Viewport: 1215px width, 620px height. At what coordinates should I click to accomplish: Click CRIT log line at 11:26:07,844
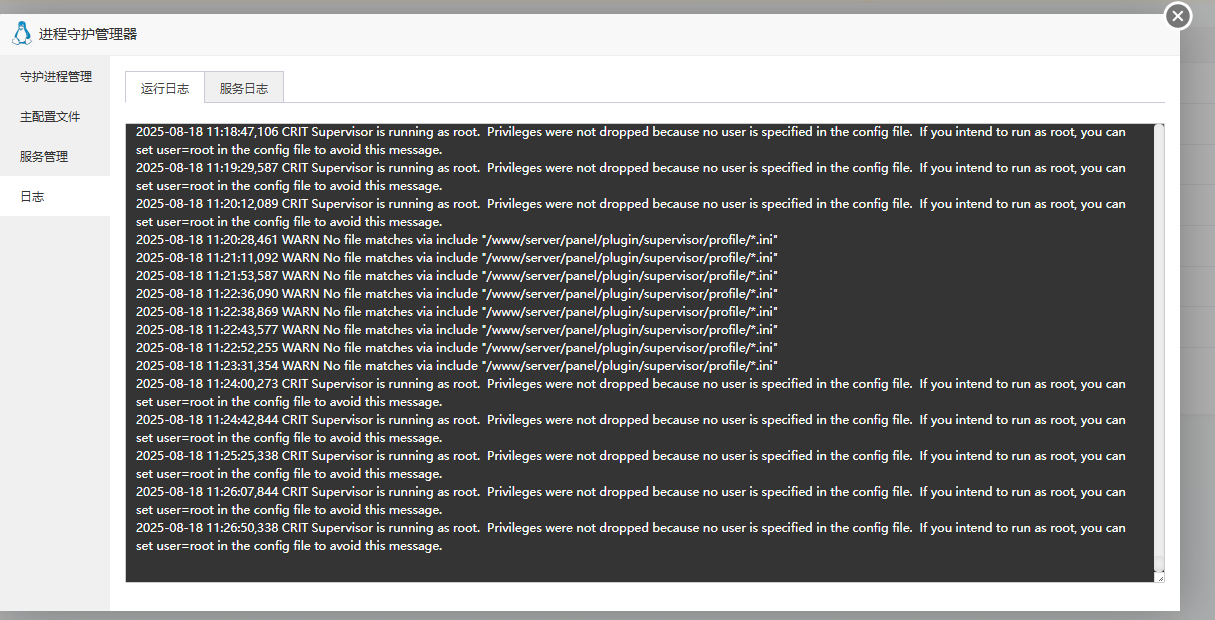(631, 501)
